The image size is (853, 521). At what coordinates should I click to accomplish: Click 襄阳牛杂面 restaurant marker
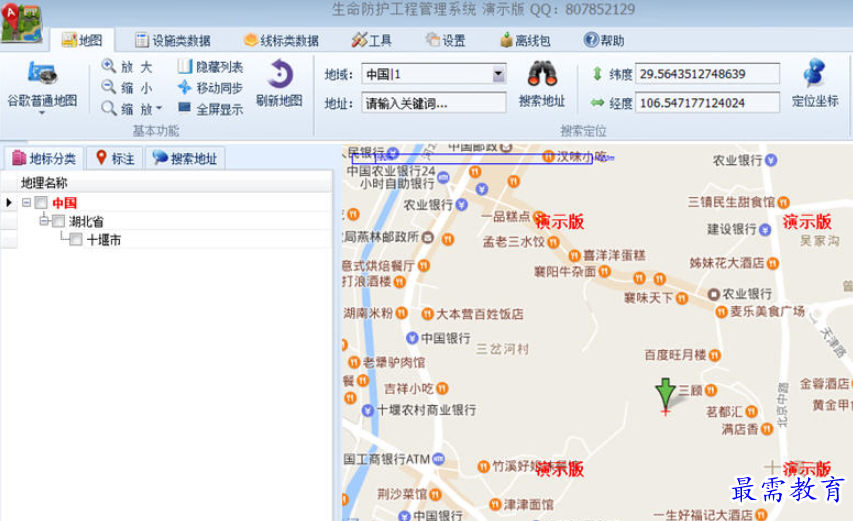(x=604, y=271)
